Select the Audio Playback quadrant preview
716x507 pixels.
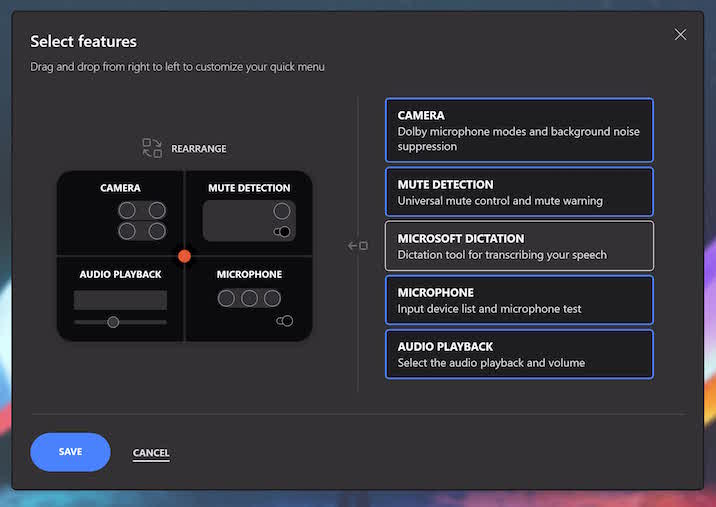point(120,299)
